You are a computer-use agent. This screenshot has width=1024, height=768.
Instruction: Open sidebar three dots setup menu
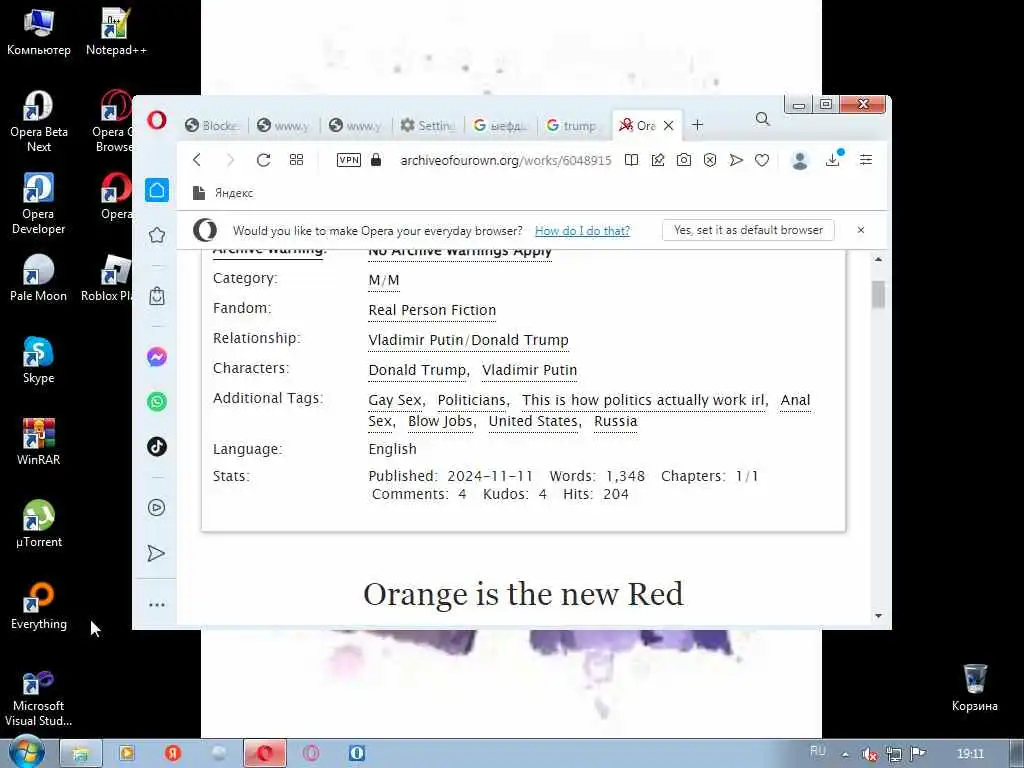(x=157, y=605)
